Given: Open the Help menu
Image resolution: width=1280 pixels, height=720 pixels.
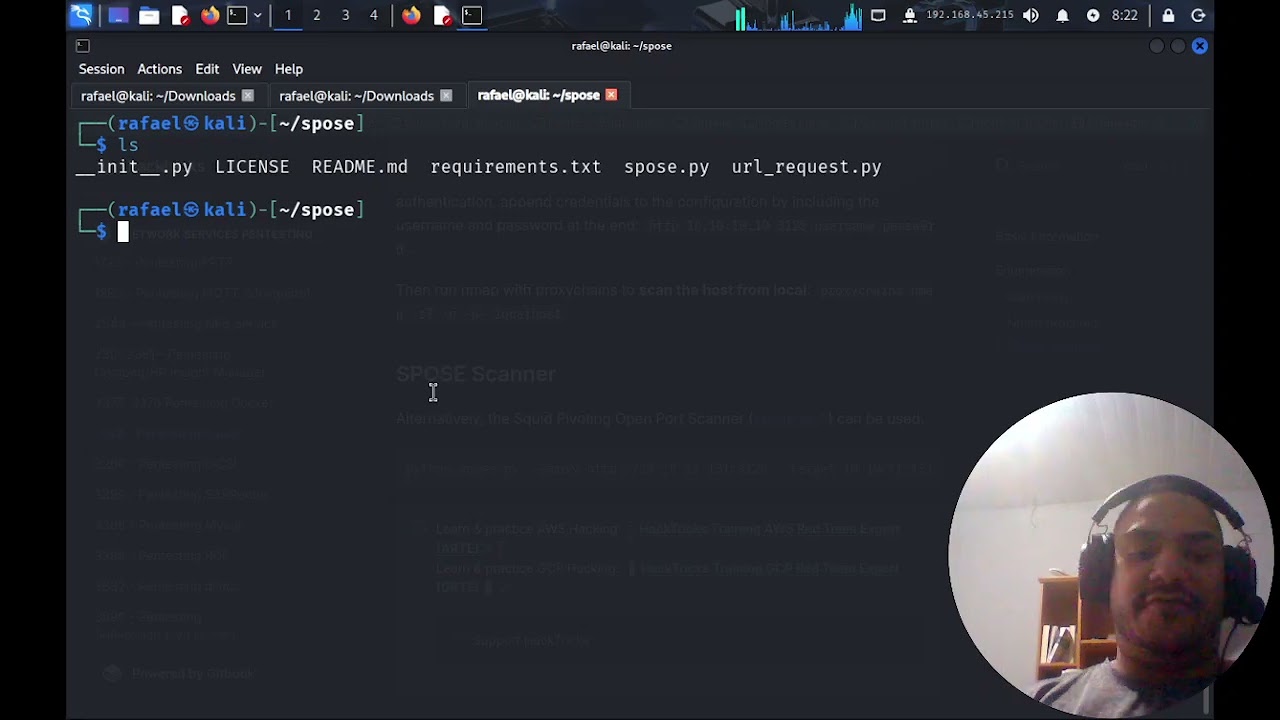Looking at the screenshot, I should (x=289, y=69).
